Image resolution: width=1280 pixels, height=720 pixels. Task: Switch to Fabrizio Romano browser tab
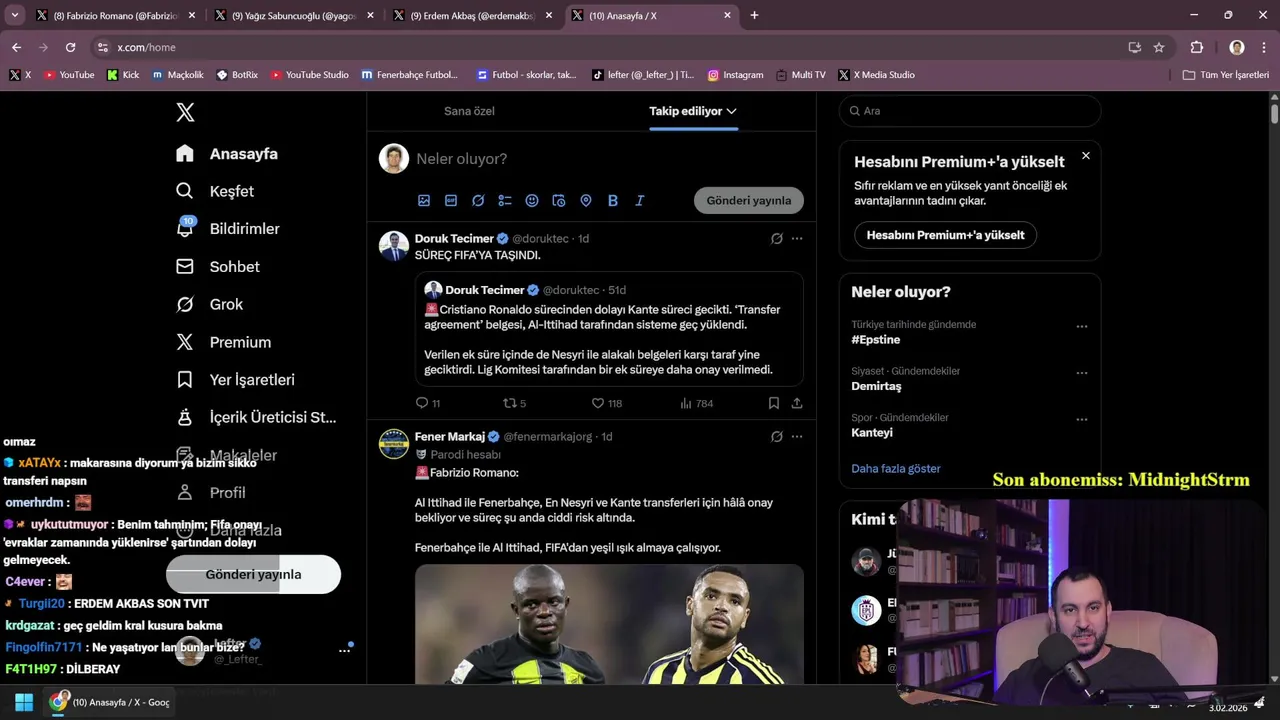115,15
